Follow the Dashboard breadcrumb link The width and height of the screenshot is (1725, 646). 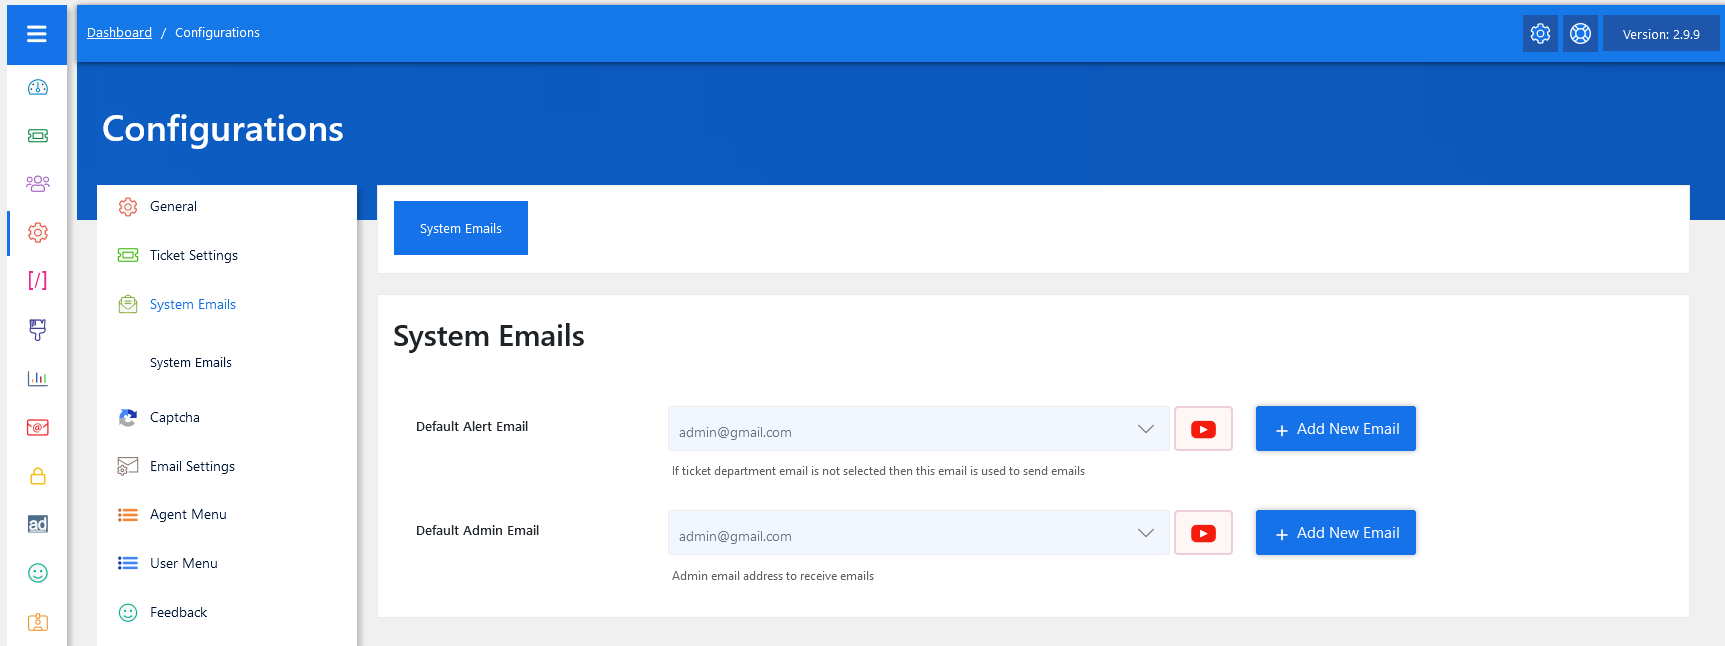119,33
